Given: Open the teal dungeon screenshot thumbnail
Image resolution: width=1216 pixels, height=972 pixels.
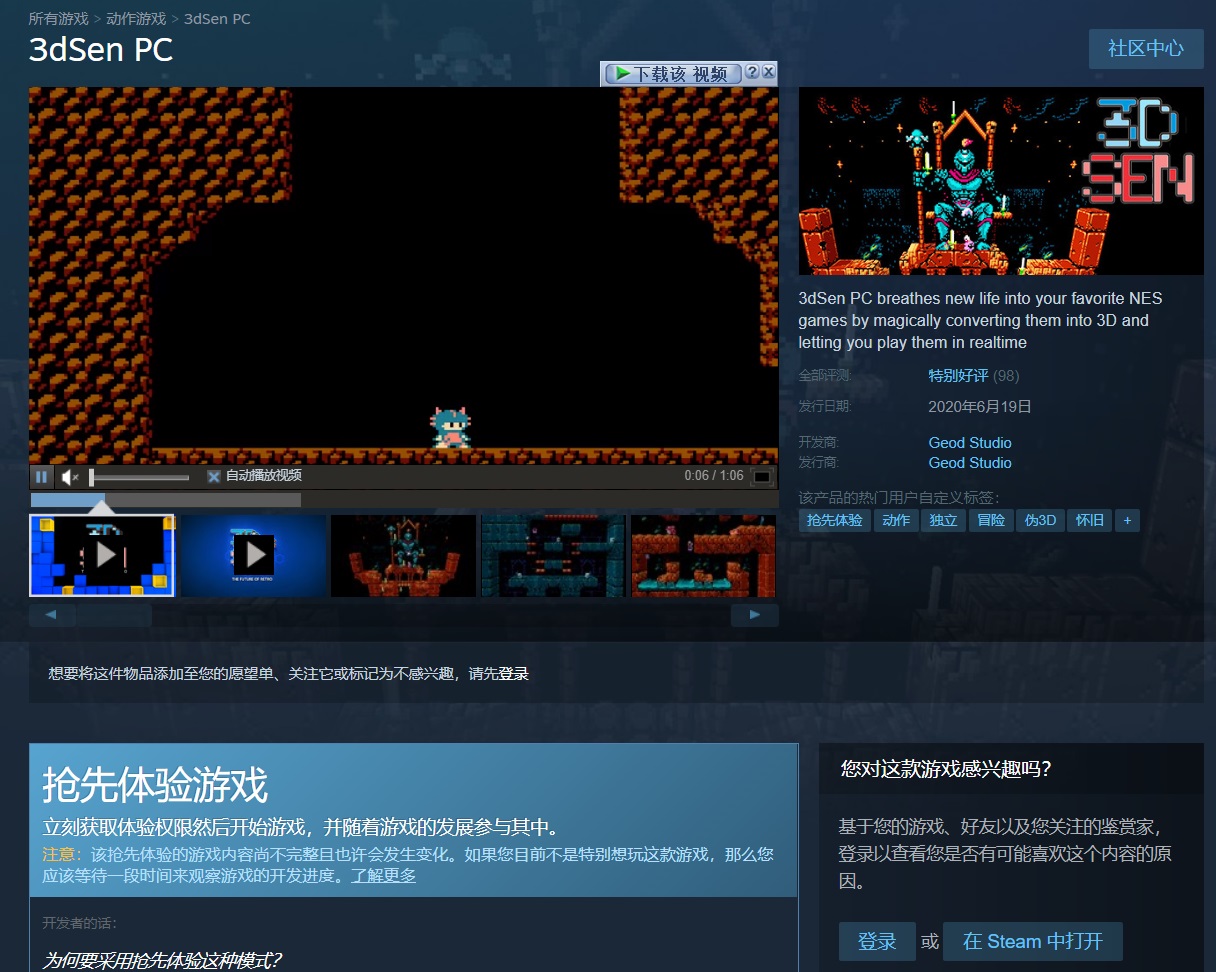Looking at the screenshot, I should click(x=553, y=556).
